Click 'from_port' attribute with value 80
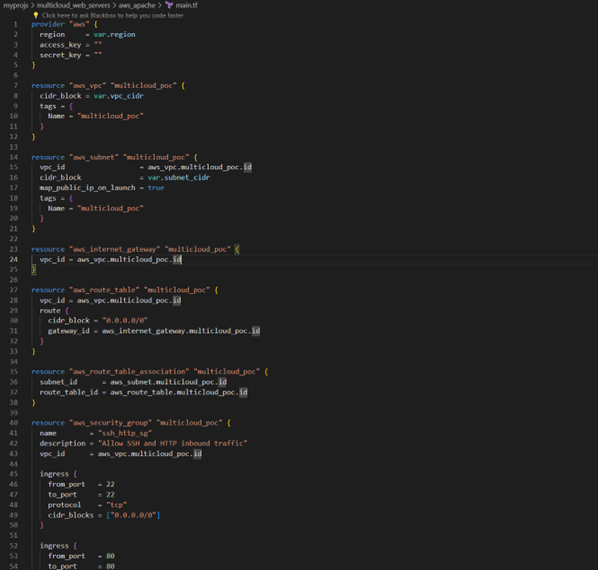 pos(66,556)
